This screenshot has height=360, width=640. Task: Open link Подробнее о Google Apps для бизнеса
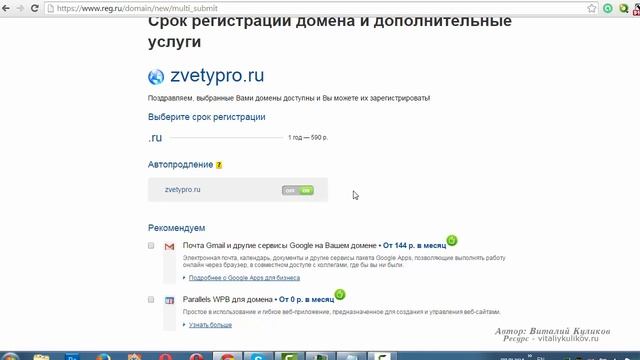click(x=244, y=278)
